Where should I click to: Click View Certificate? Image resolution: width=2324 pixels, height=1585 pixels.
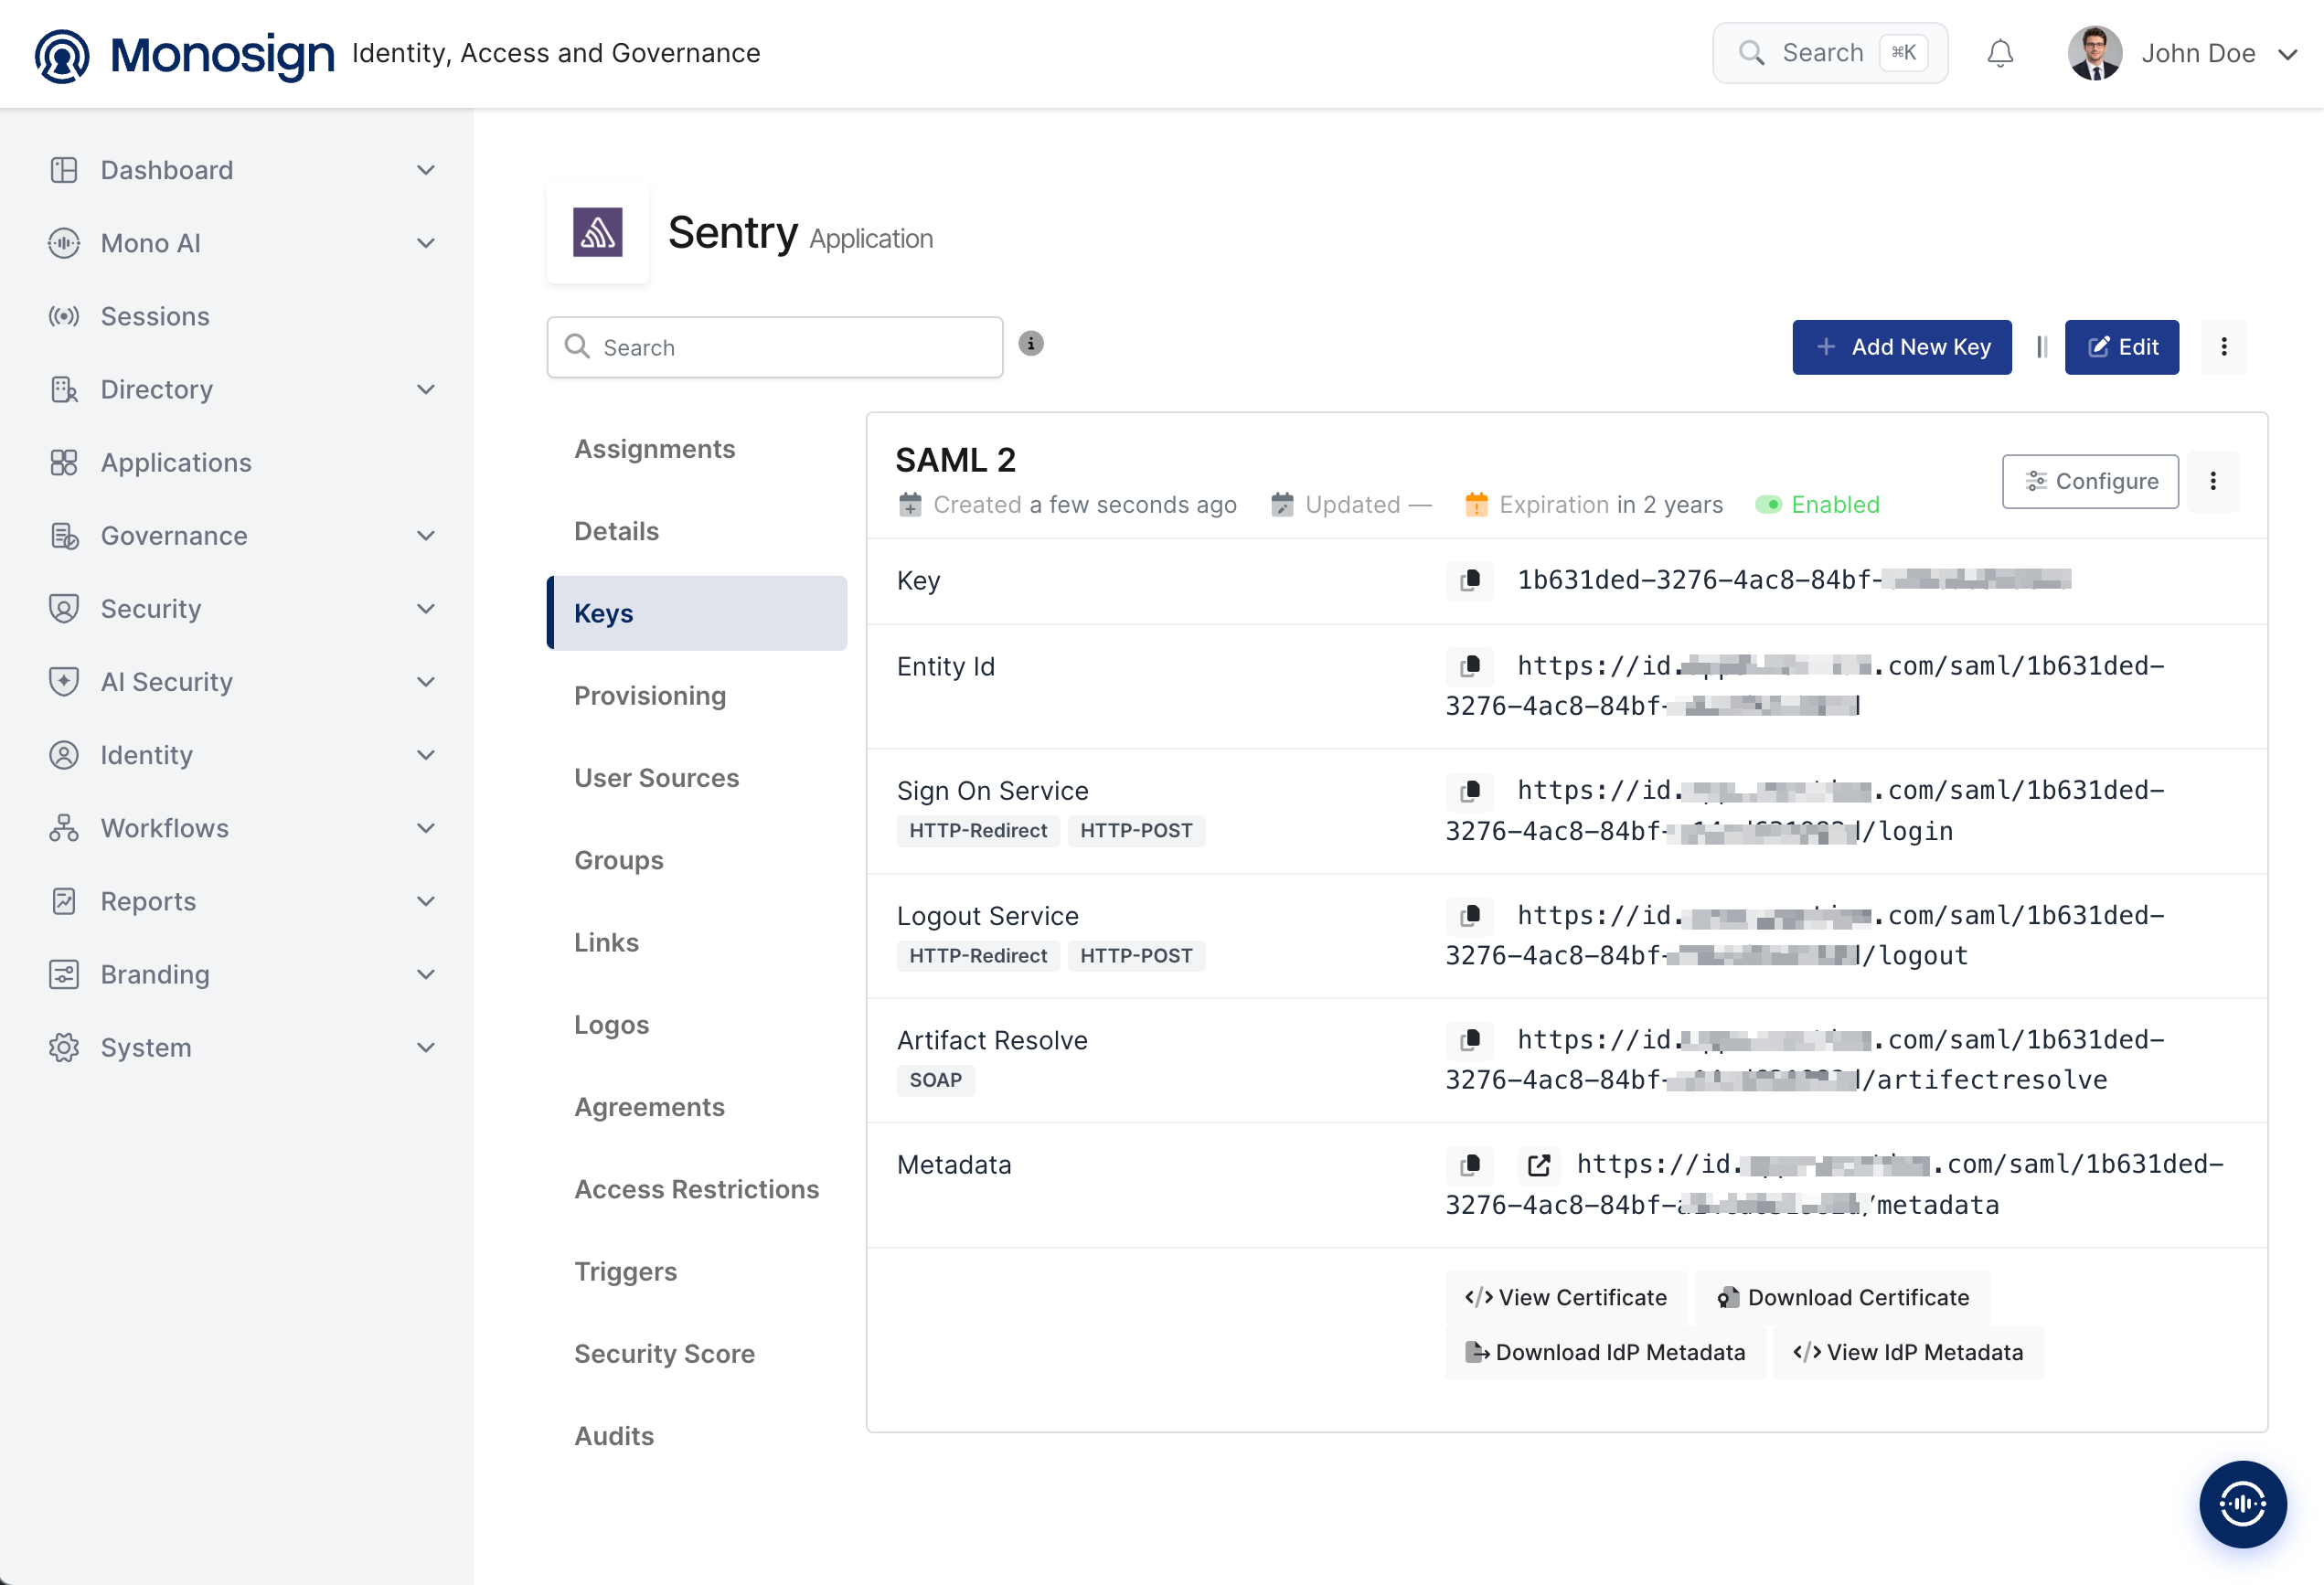[1566, 1297]
